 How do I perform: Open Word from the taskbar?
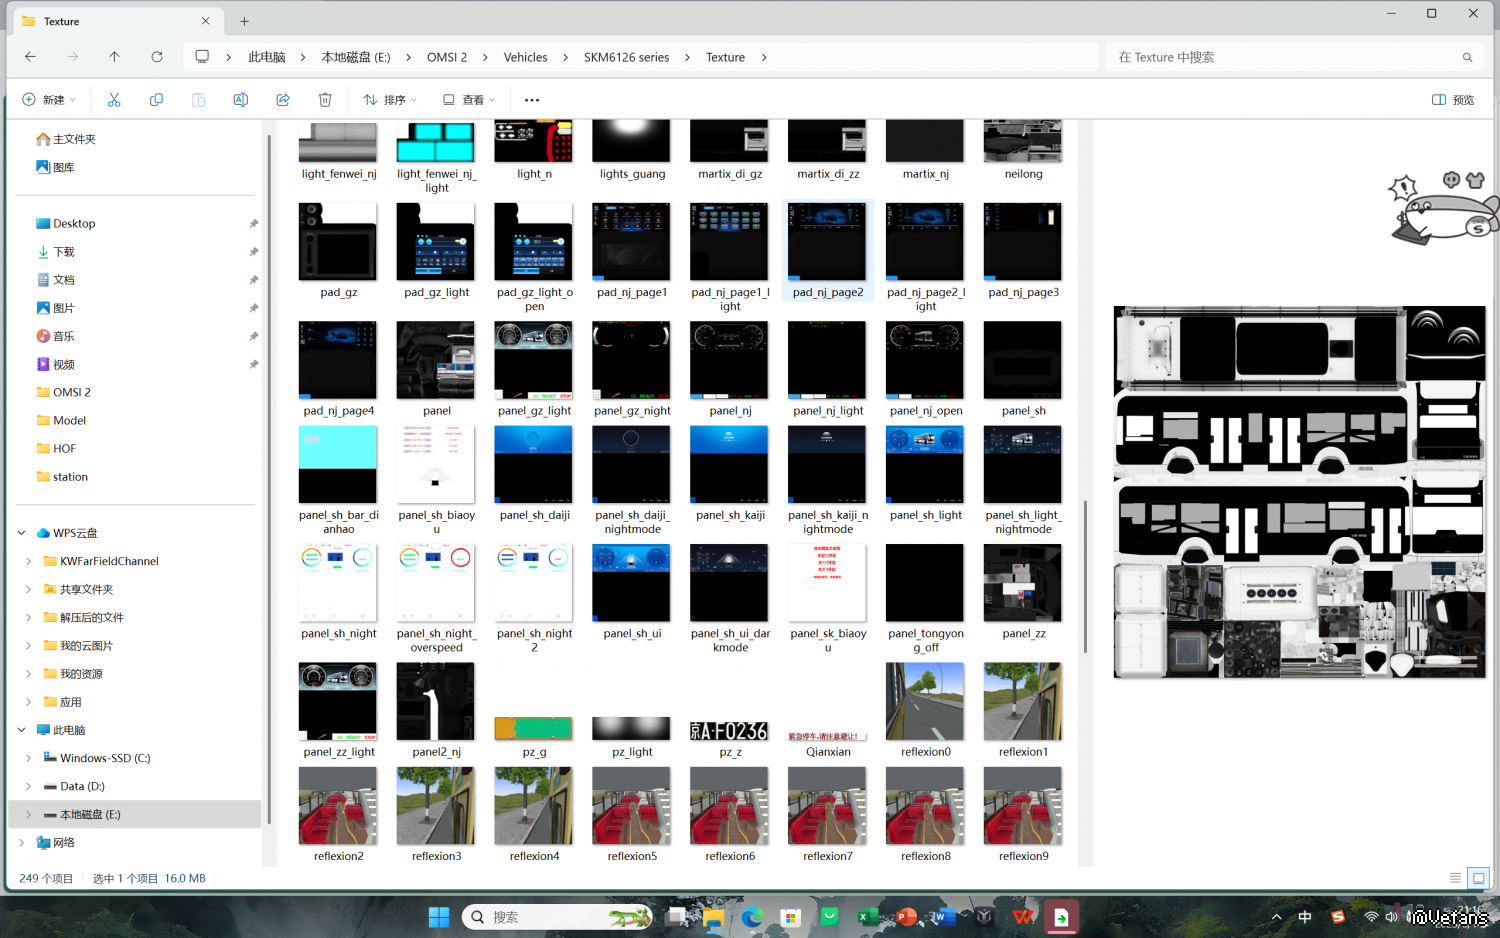[945, 917]
